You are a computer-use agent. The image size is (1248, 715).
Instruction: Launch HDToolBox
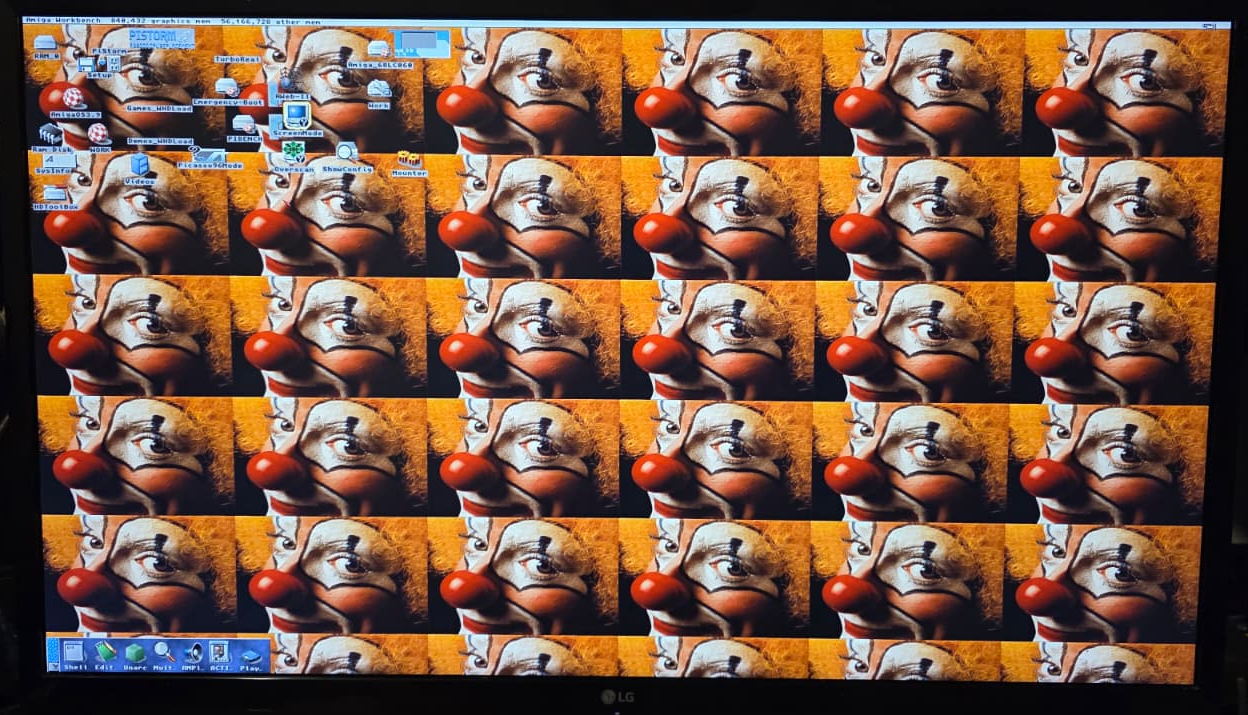(x=54, y=194)
